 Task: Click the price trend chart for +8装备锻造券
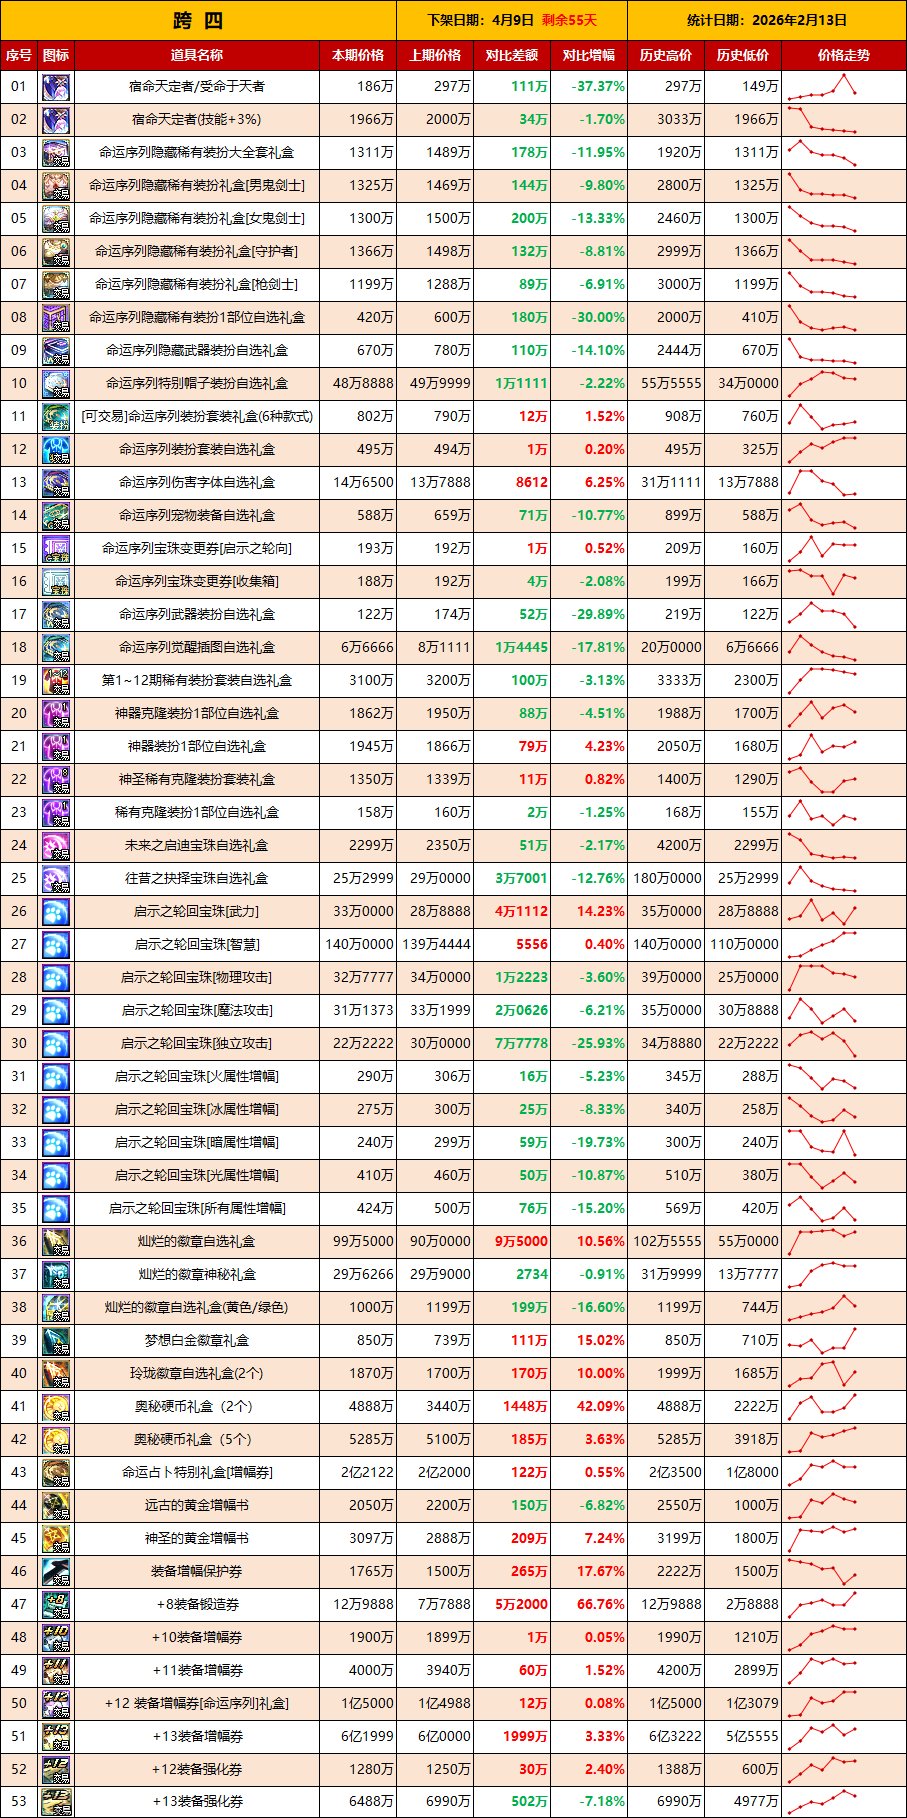pos(822,1604)
